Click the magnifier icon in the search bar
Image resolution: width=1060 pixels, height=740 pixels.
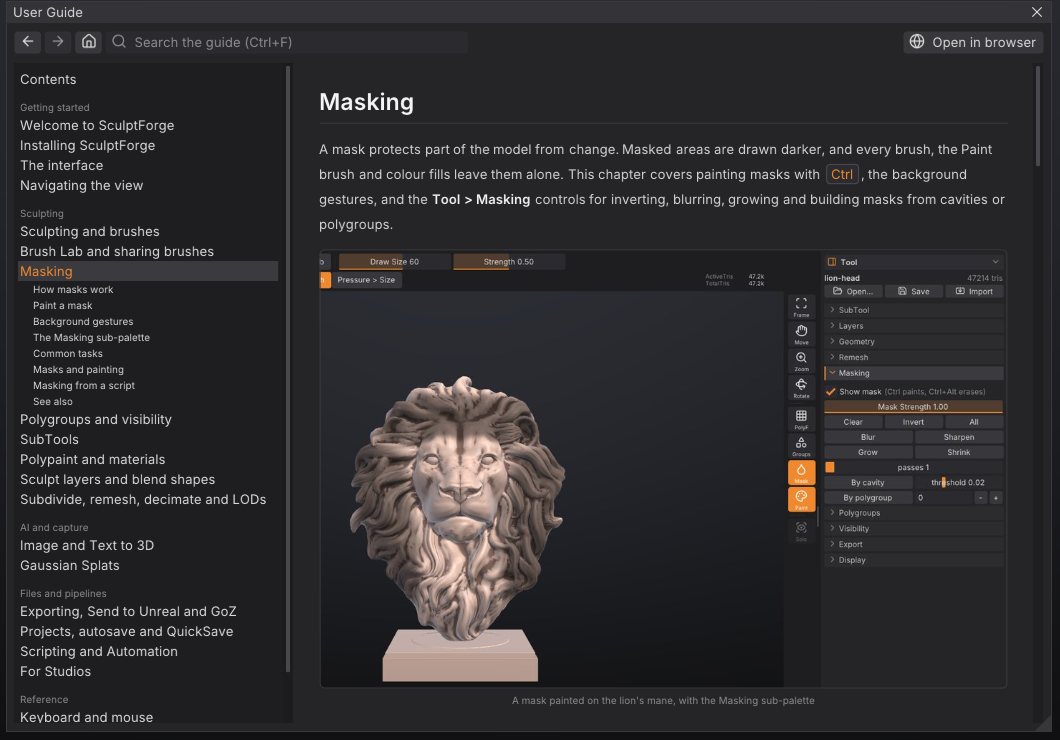tap(119, 42)
